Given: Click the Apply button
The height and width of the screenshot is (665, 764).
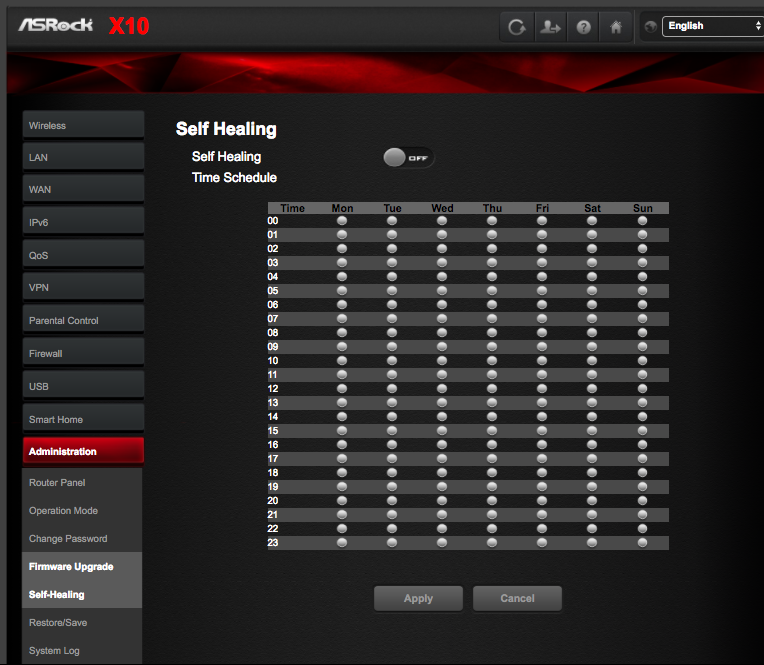Looking at the screenshot, I should [x=418, y=598].
